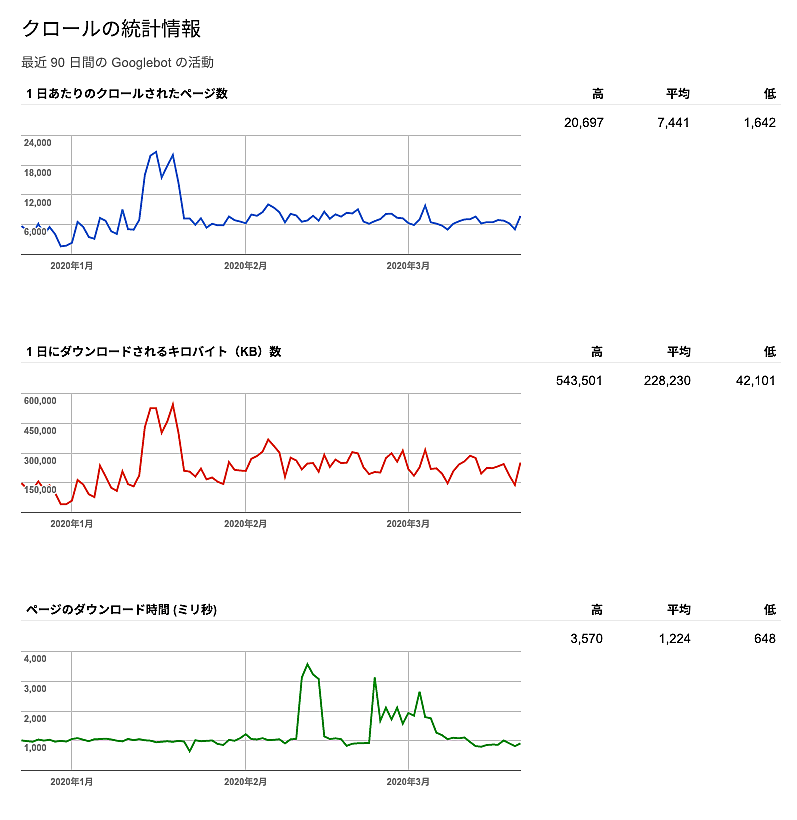Click the highest peak of the blue crawl line

coord(156,152)
